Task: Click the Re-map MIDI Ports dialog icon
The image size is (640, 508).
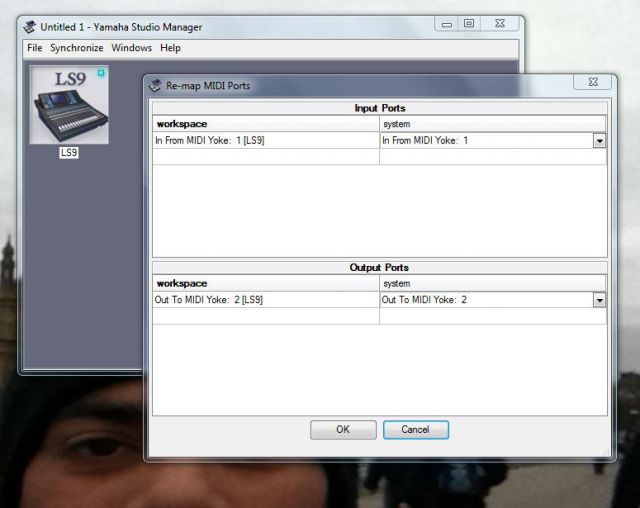Action: pos(155,86)
